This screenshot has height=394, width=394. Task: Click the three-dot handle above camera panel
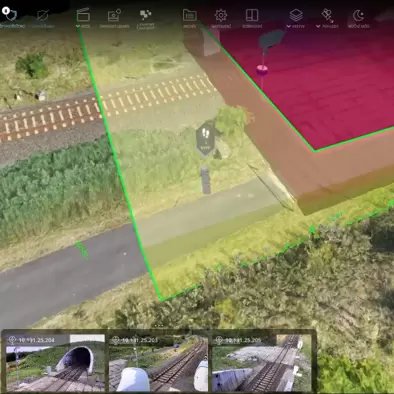(159, 326)
